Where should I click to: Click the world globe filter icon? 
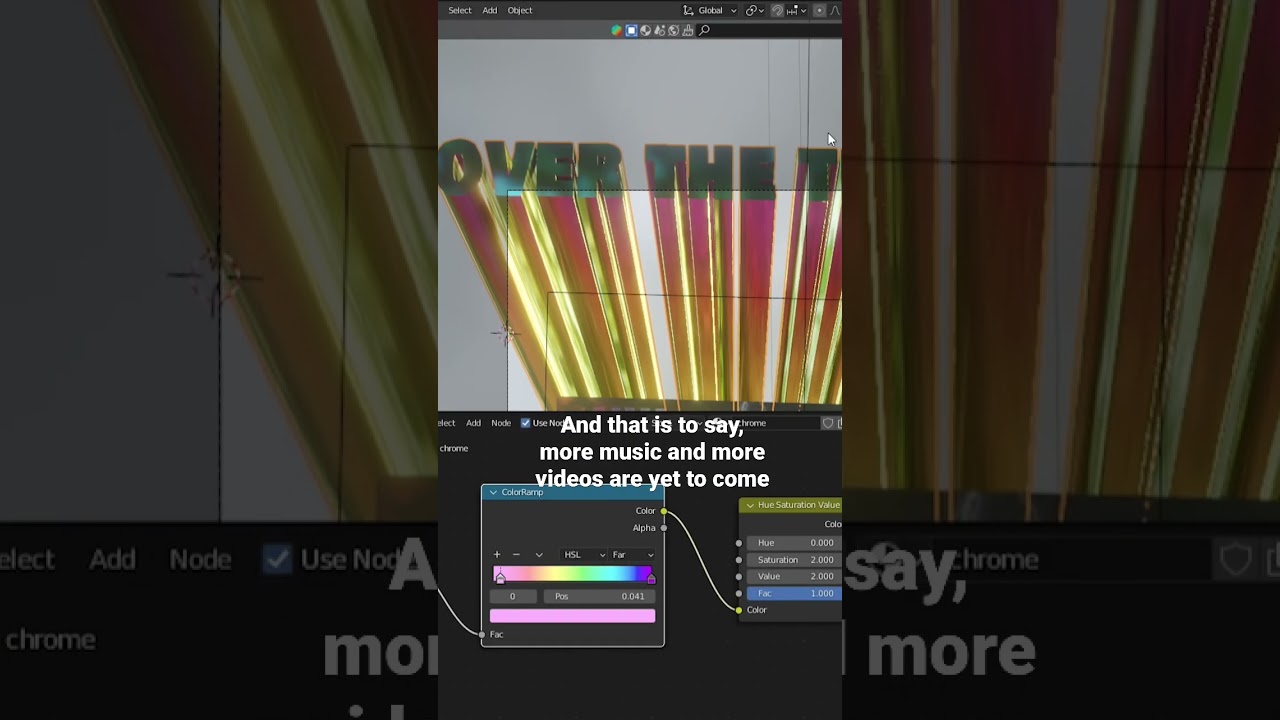click(x=673, y=31)
